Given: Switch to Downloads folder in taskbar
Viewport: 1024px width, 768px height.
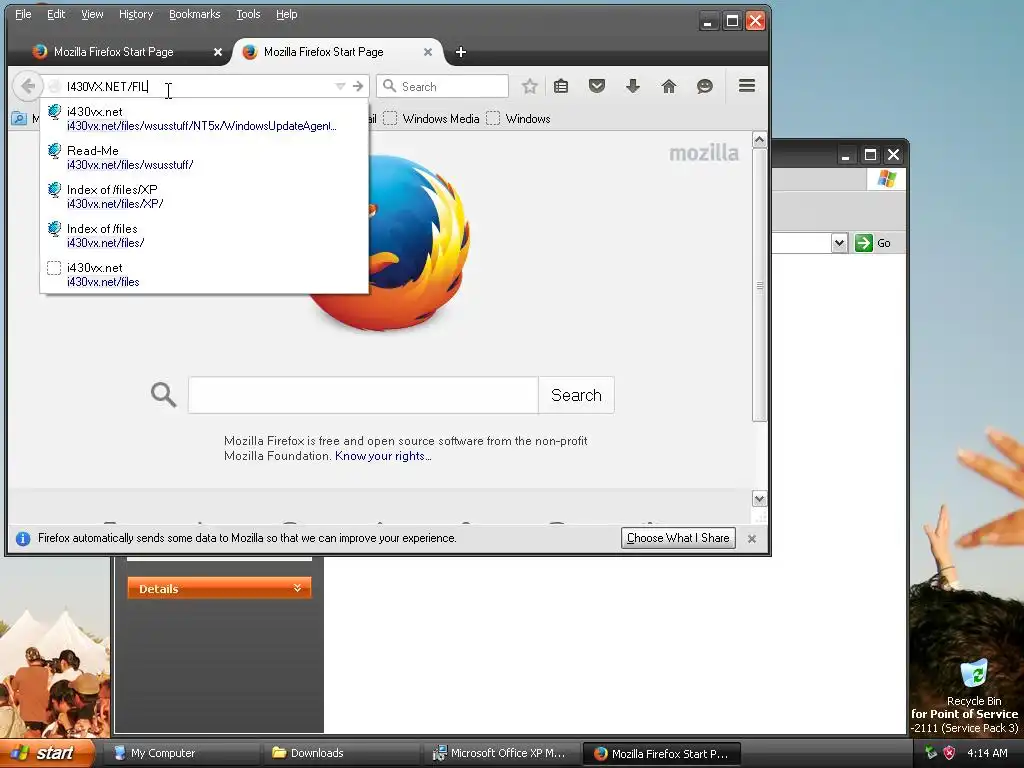Looking at the screenshot, I should [x=340, y=753].
